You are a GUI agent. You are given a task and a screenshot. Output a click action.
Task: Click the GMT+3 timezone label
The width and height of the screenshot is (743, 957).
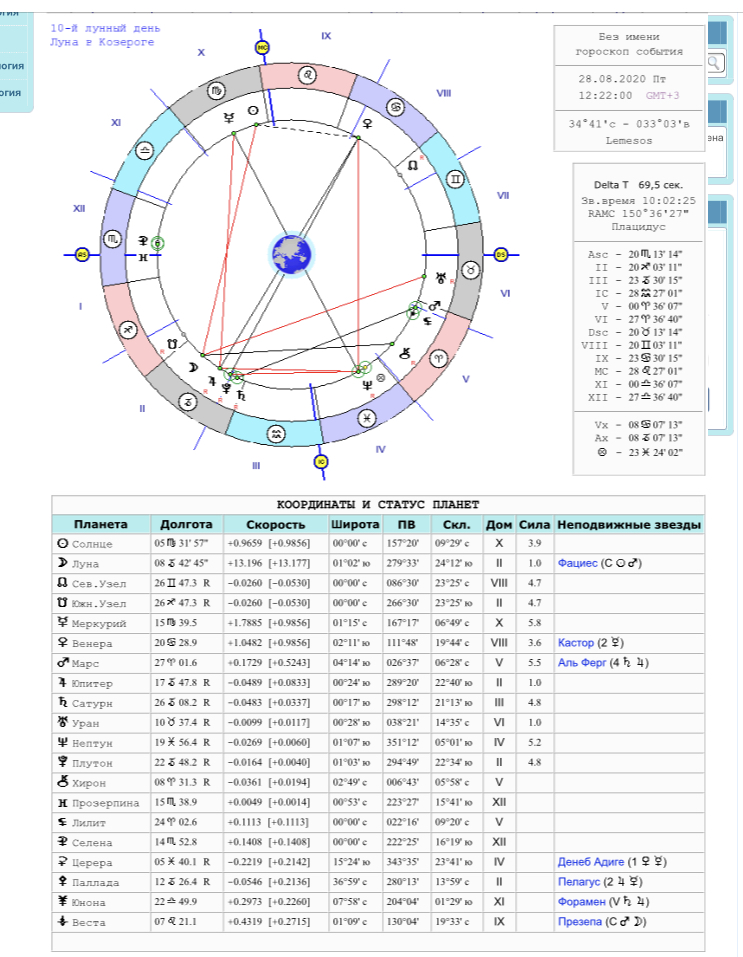point(662,96)
